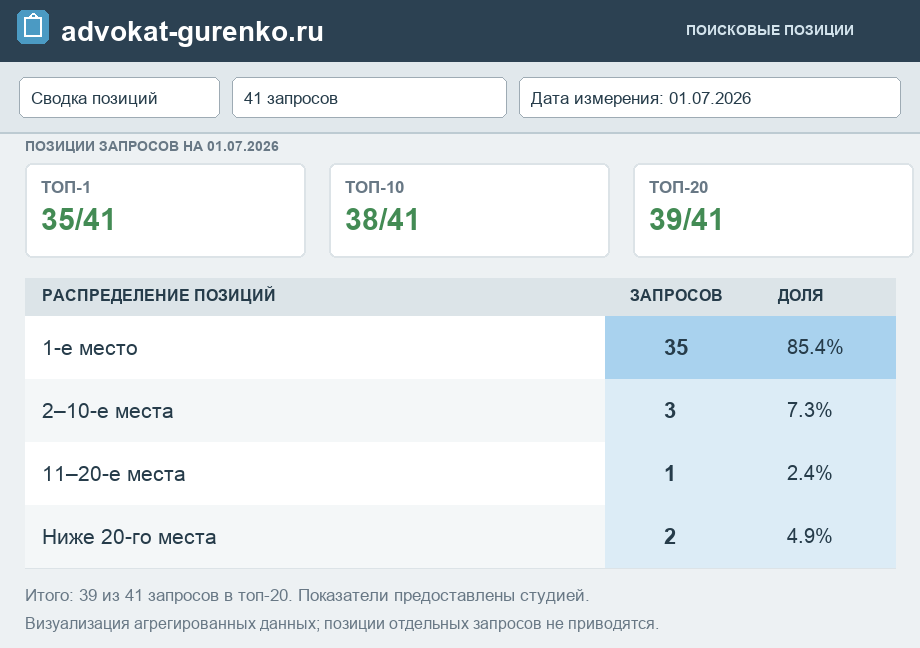Click the Сводка позиций field

click(120, 98)
